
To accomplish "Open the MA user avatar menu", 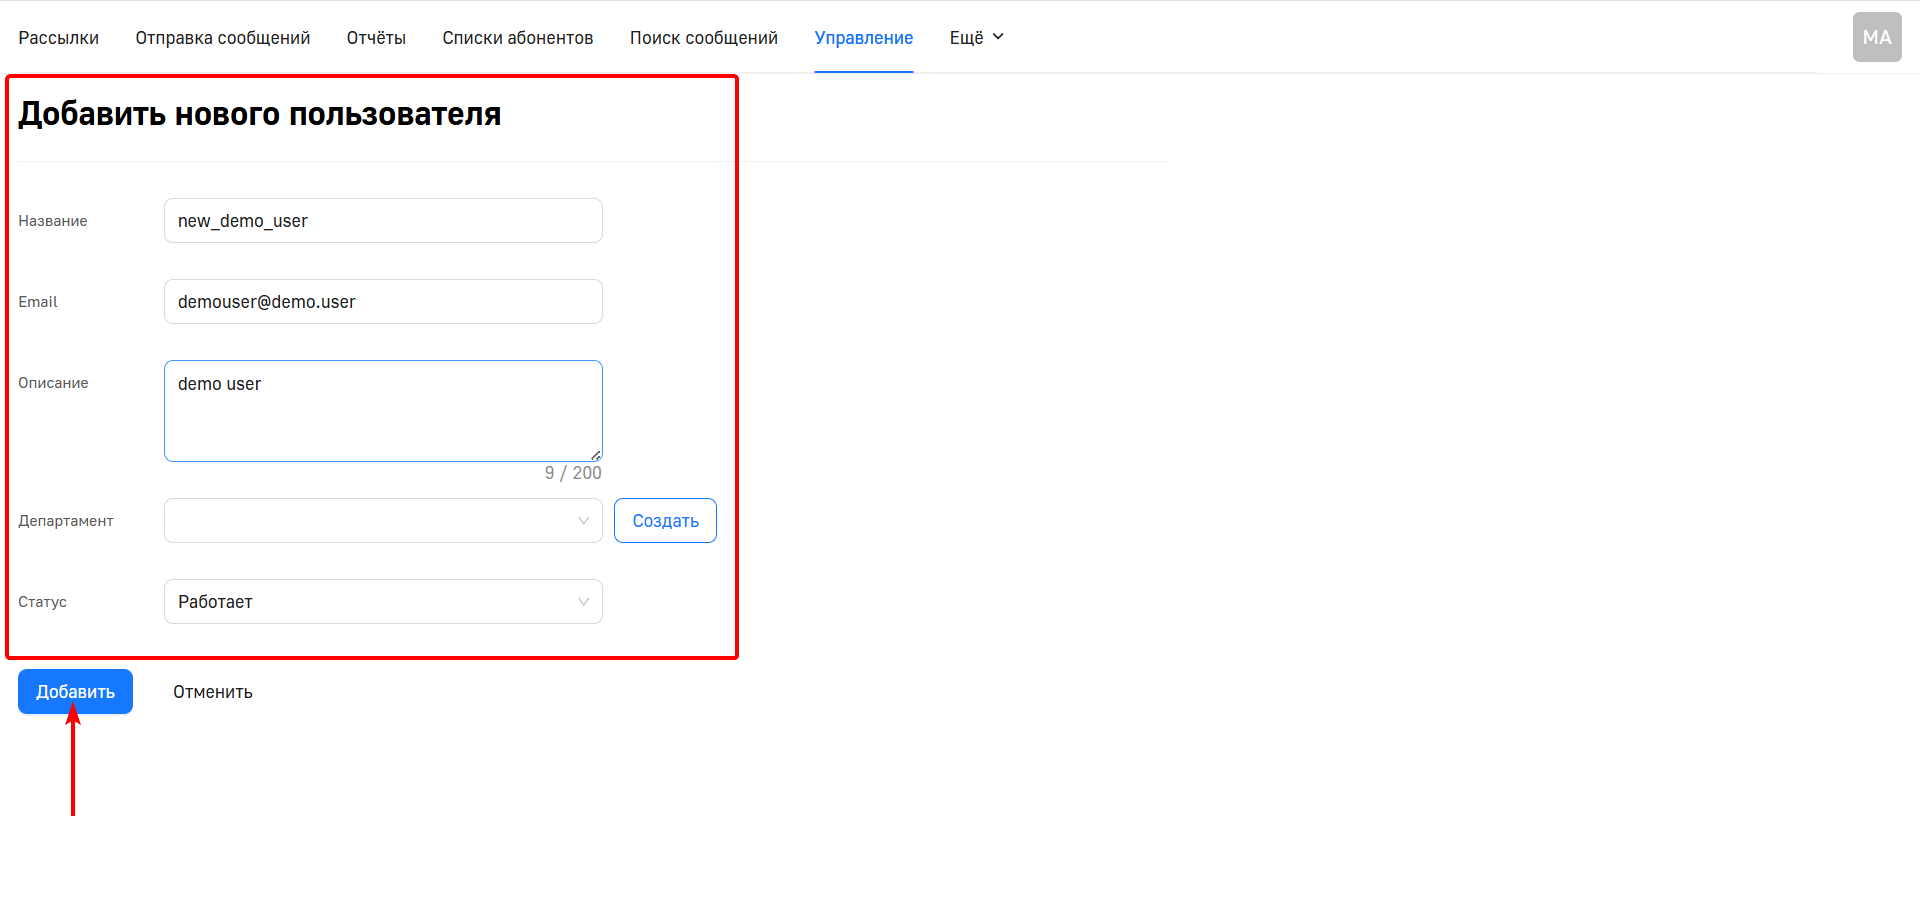I will pyautogui.click(x=1876, y=37).
